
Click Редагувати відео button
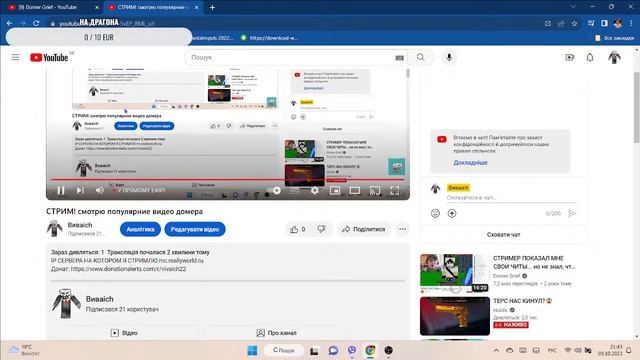click(195, 229)
